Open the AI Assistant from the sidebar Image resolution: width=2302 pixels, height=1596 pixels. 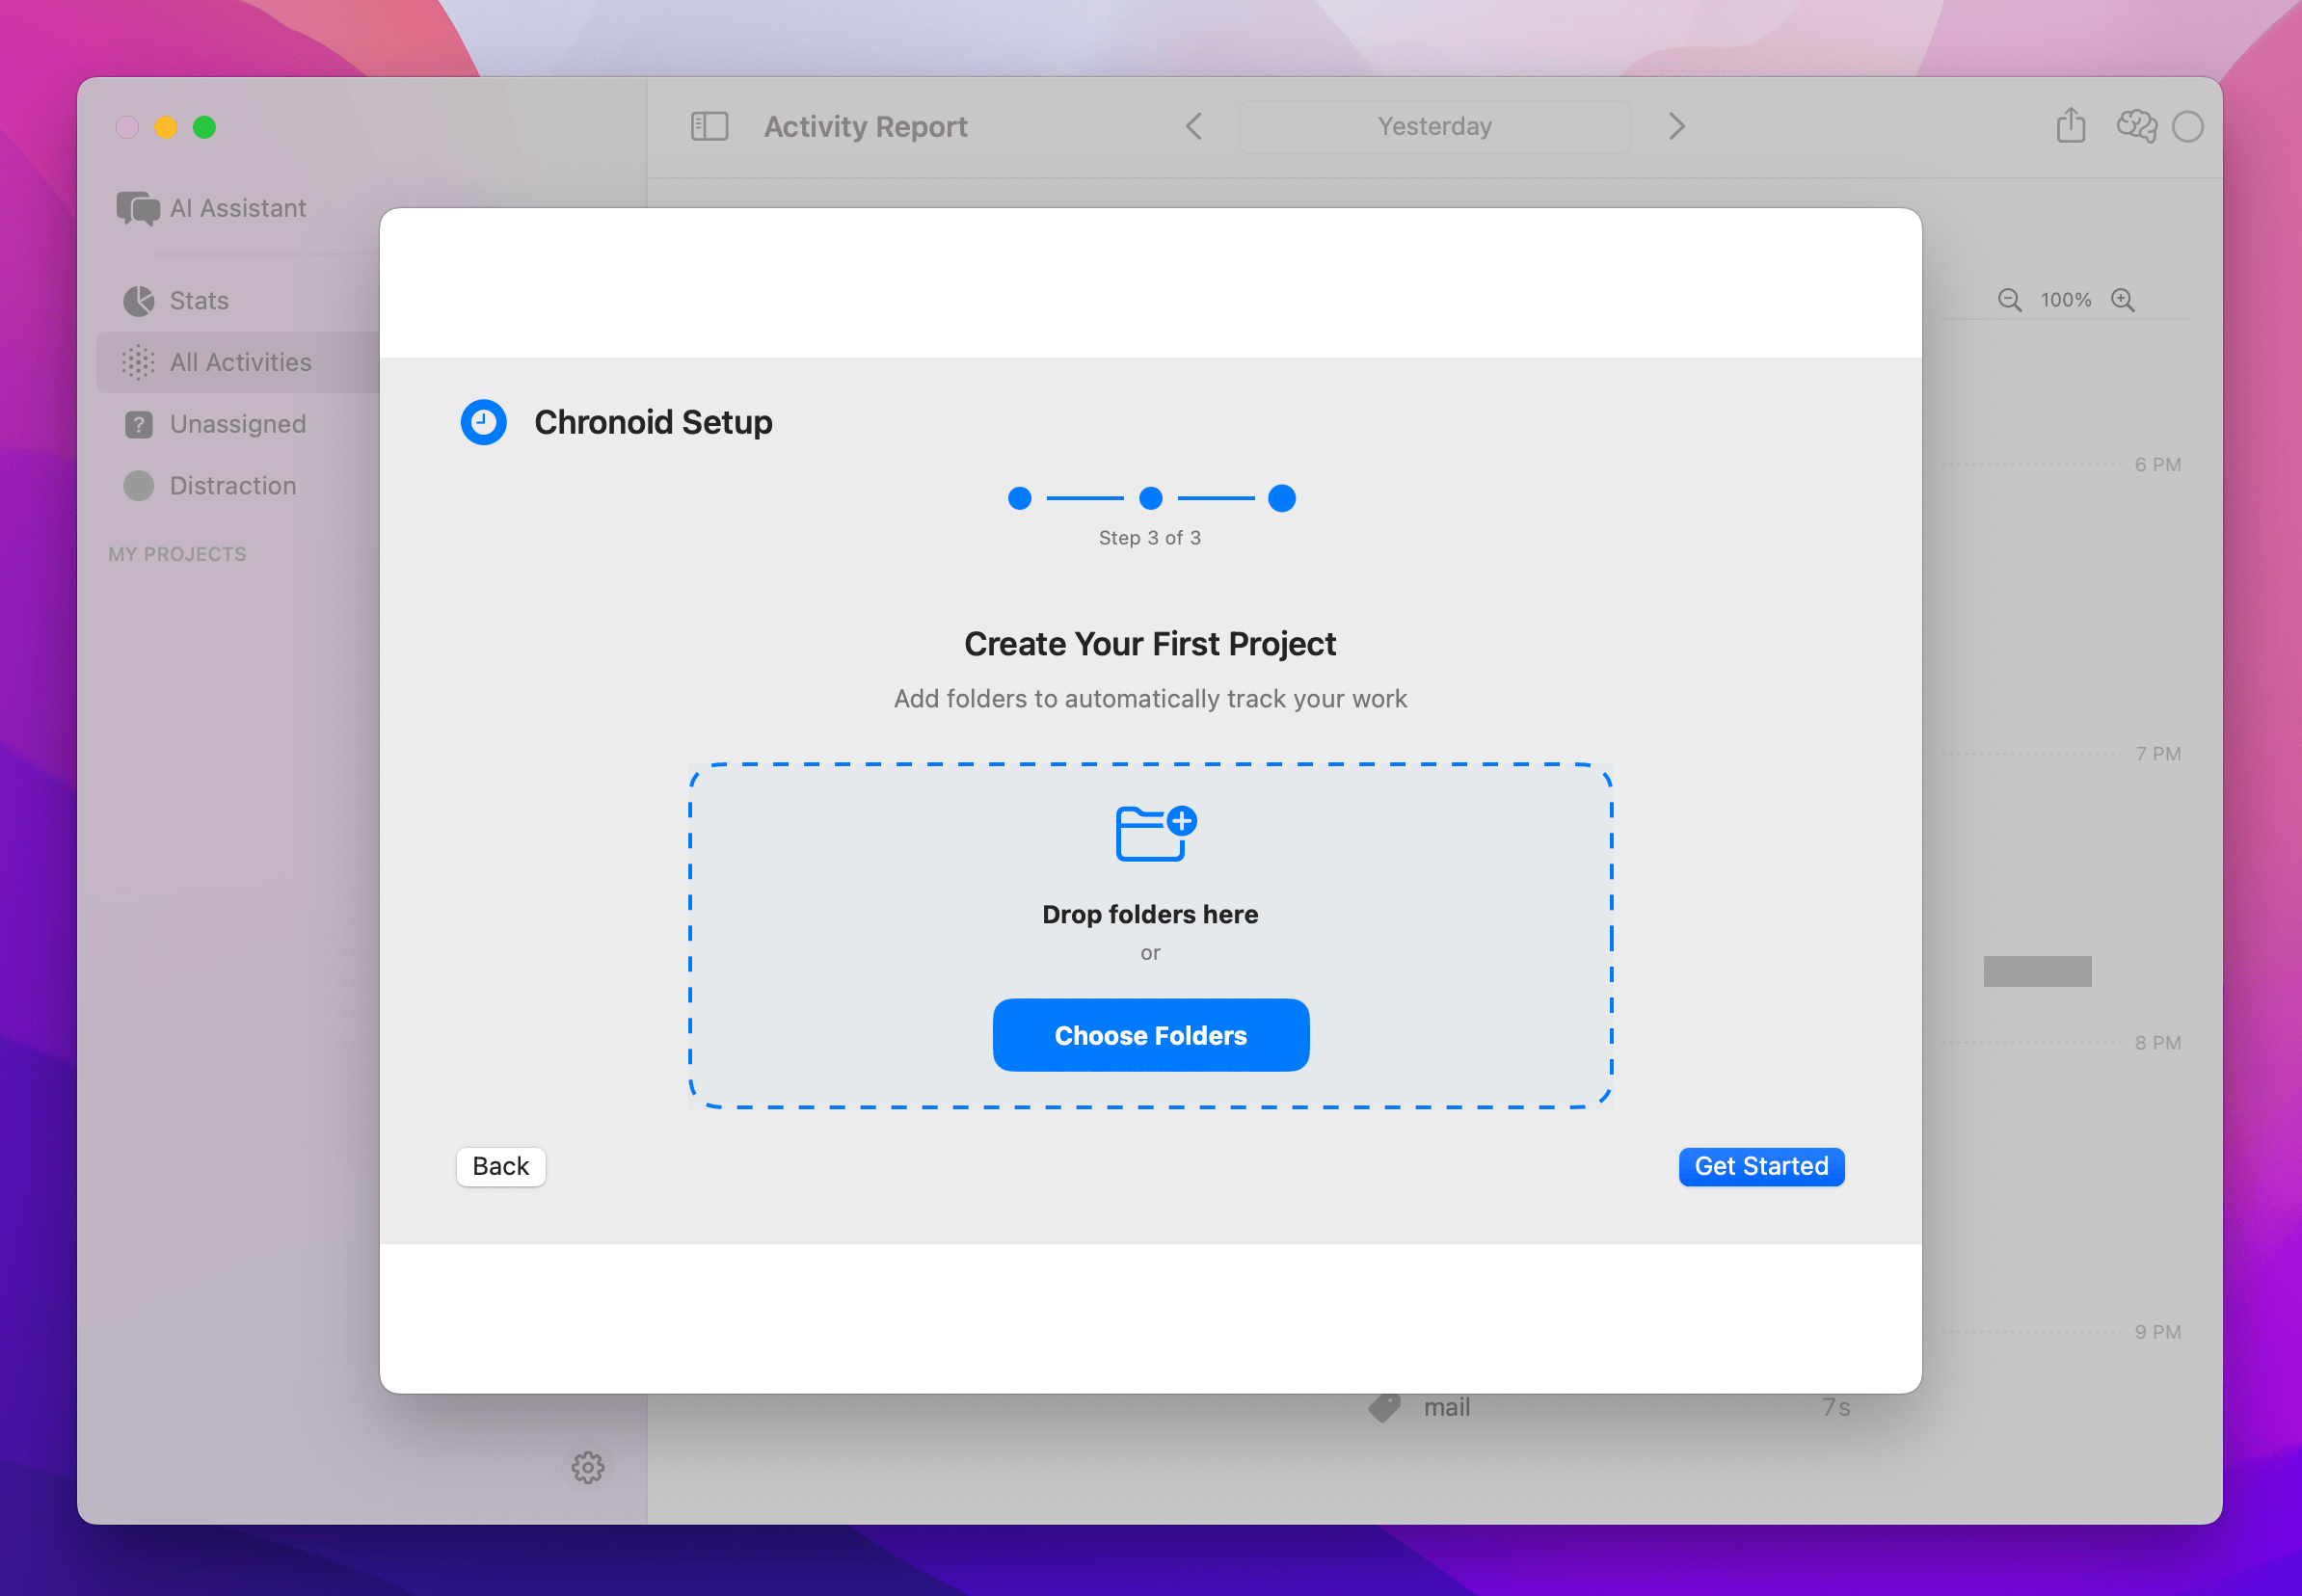pos(138,209)
